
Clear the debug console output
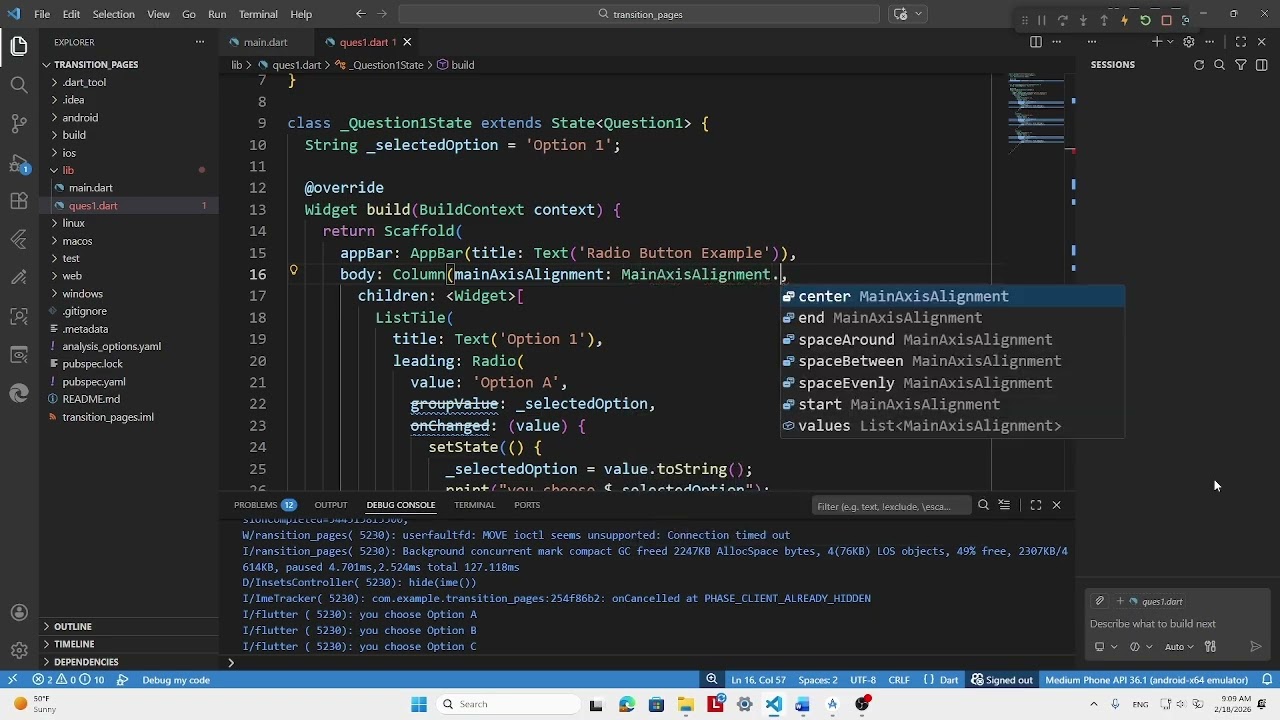pyautogui.click(x=1005, y=505)
